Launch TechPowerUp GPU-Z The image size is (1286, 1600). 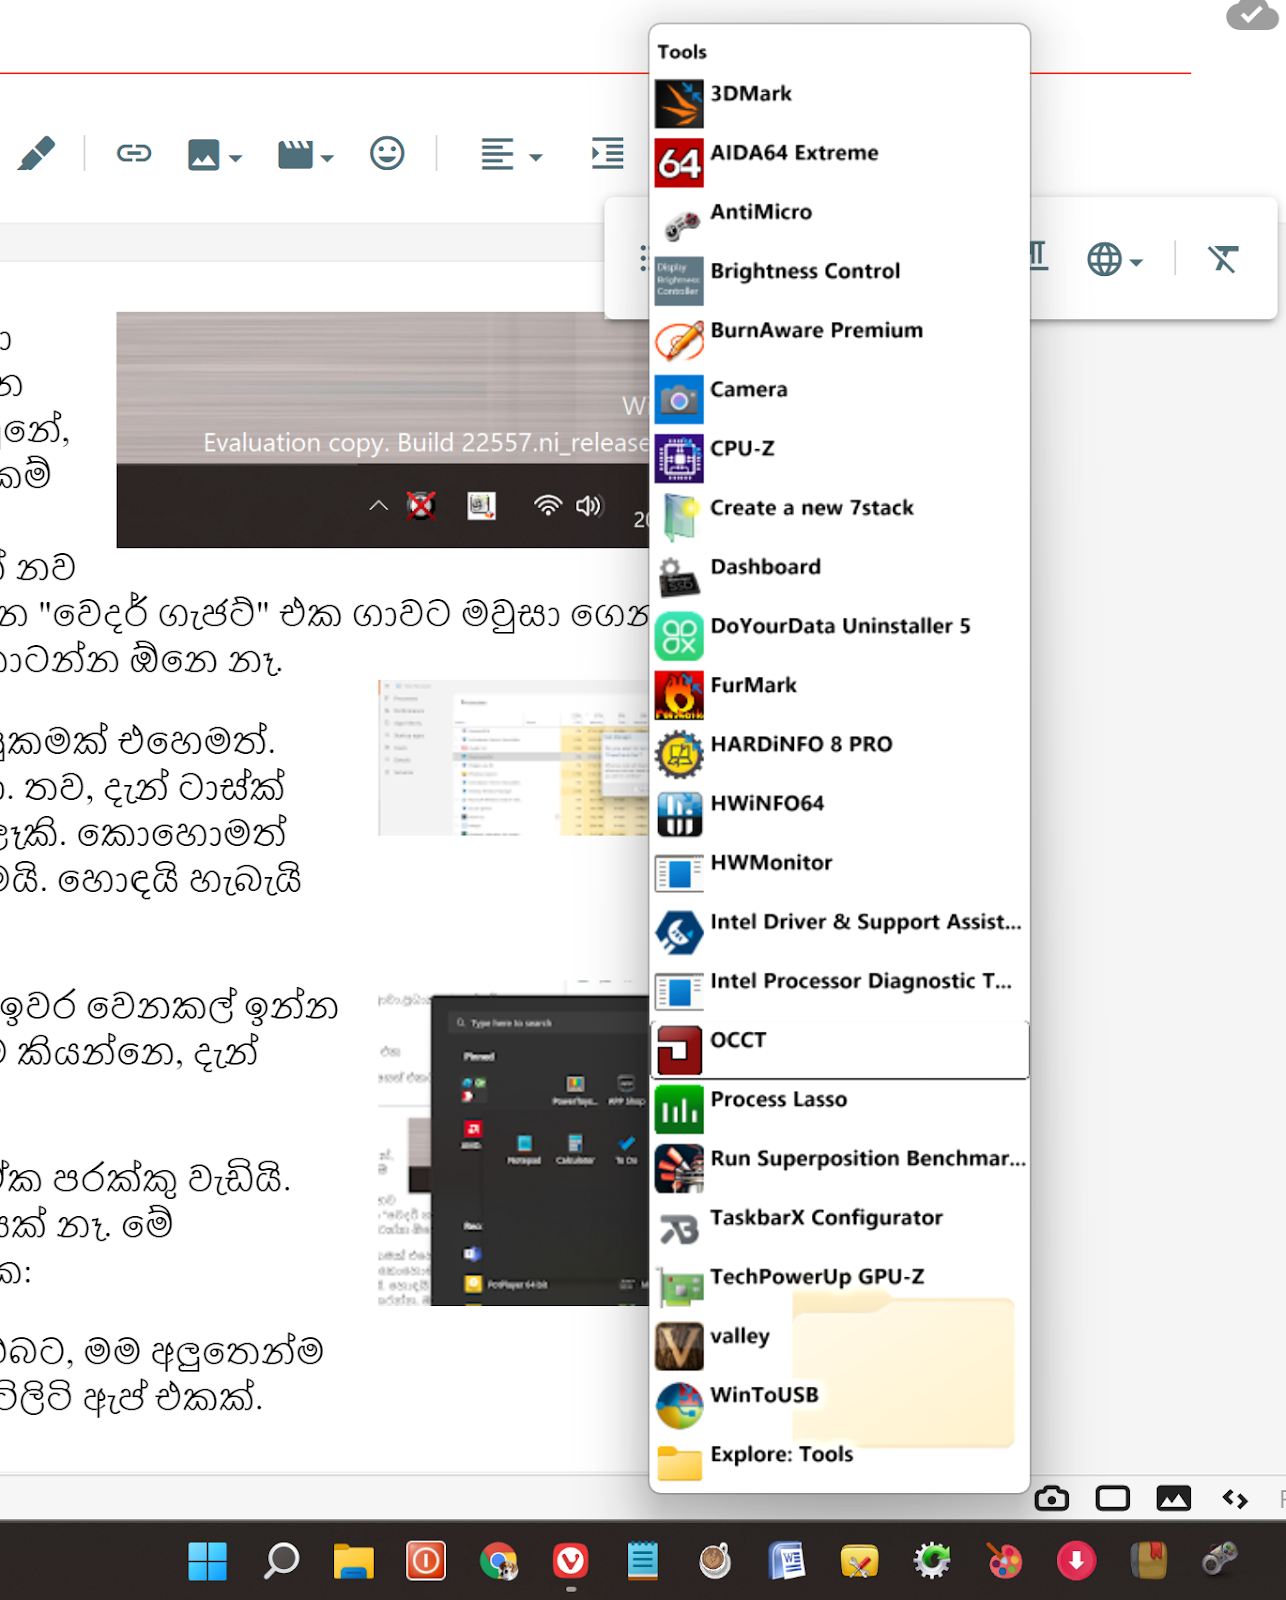[x=839, y=1285]
